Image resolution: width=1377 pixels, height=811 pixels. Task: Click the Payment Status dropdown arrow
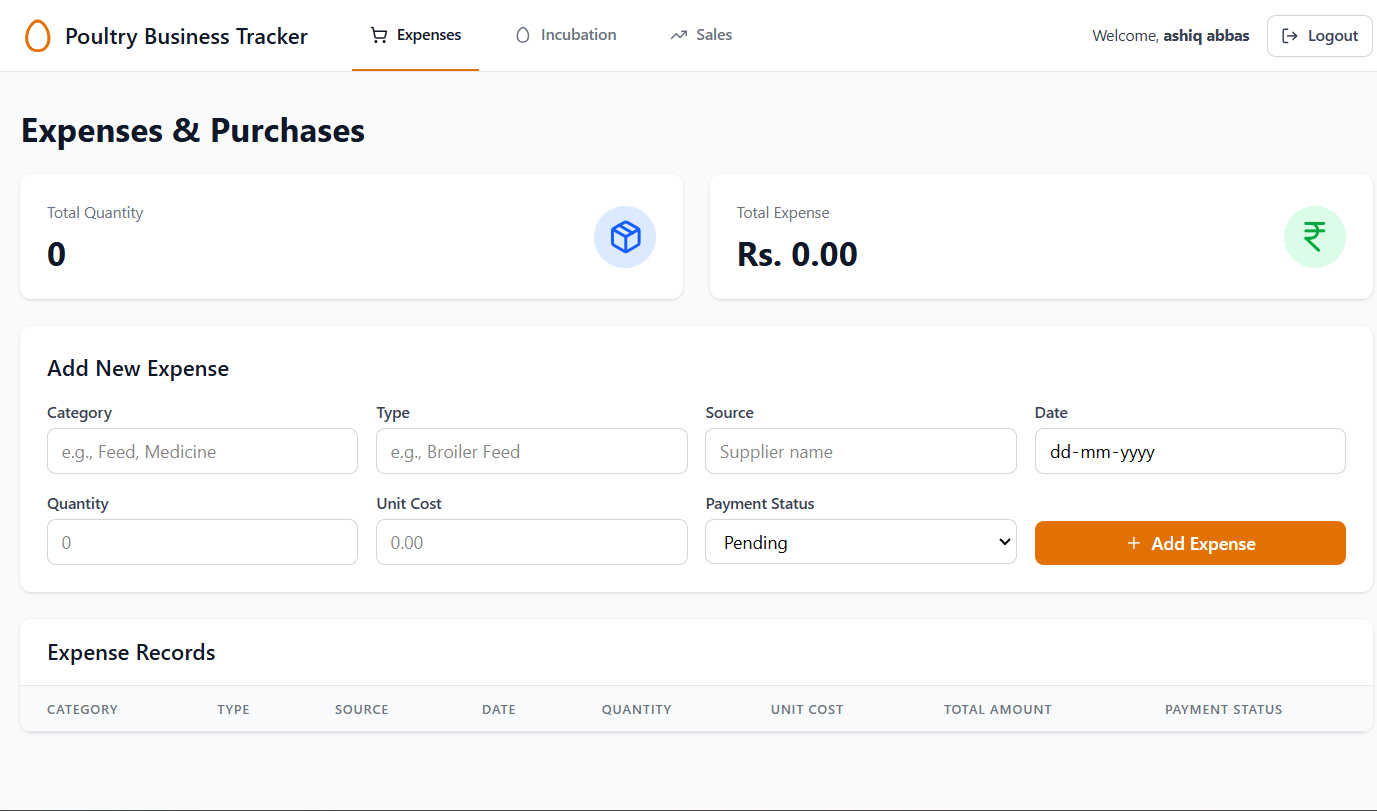pos(1004,542)
